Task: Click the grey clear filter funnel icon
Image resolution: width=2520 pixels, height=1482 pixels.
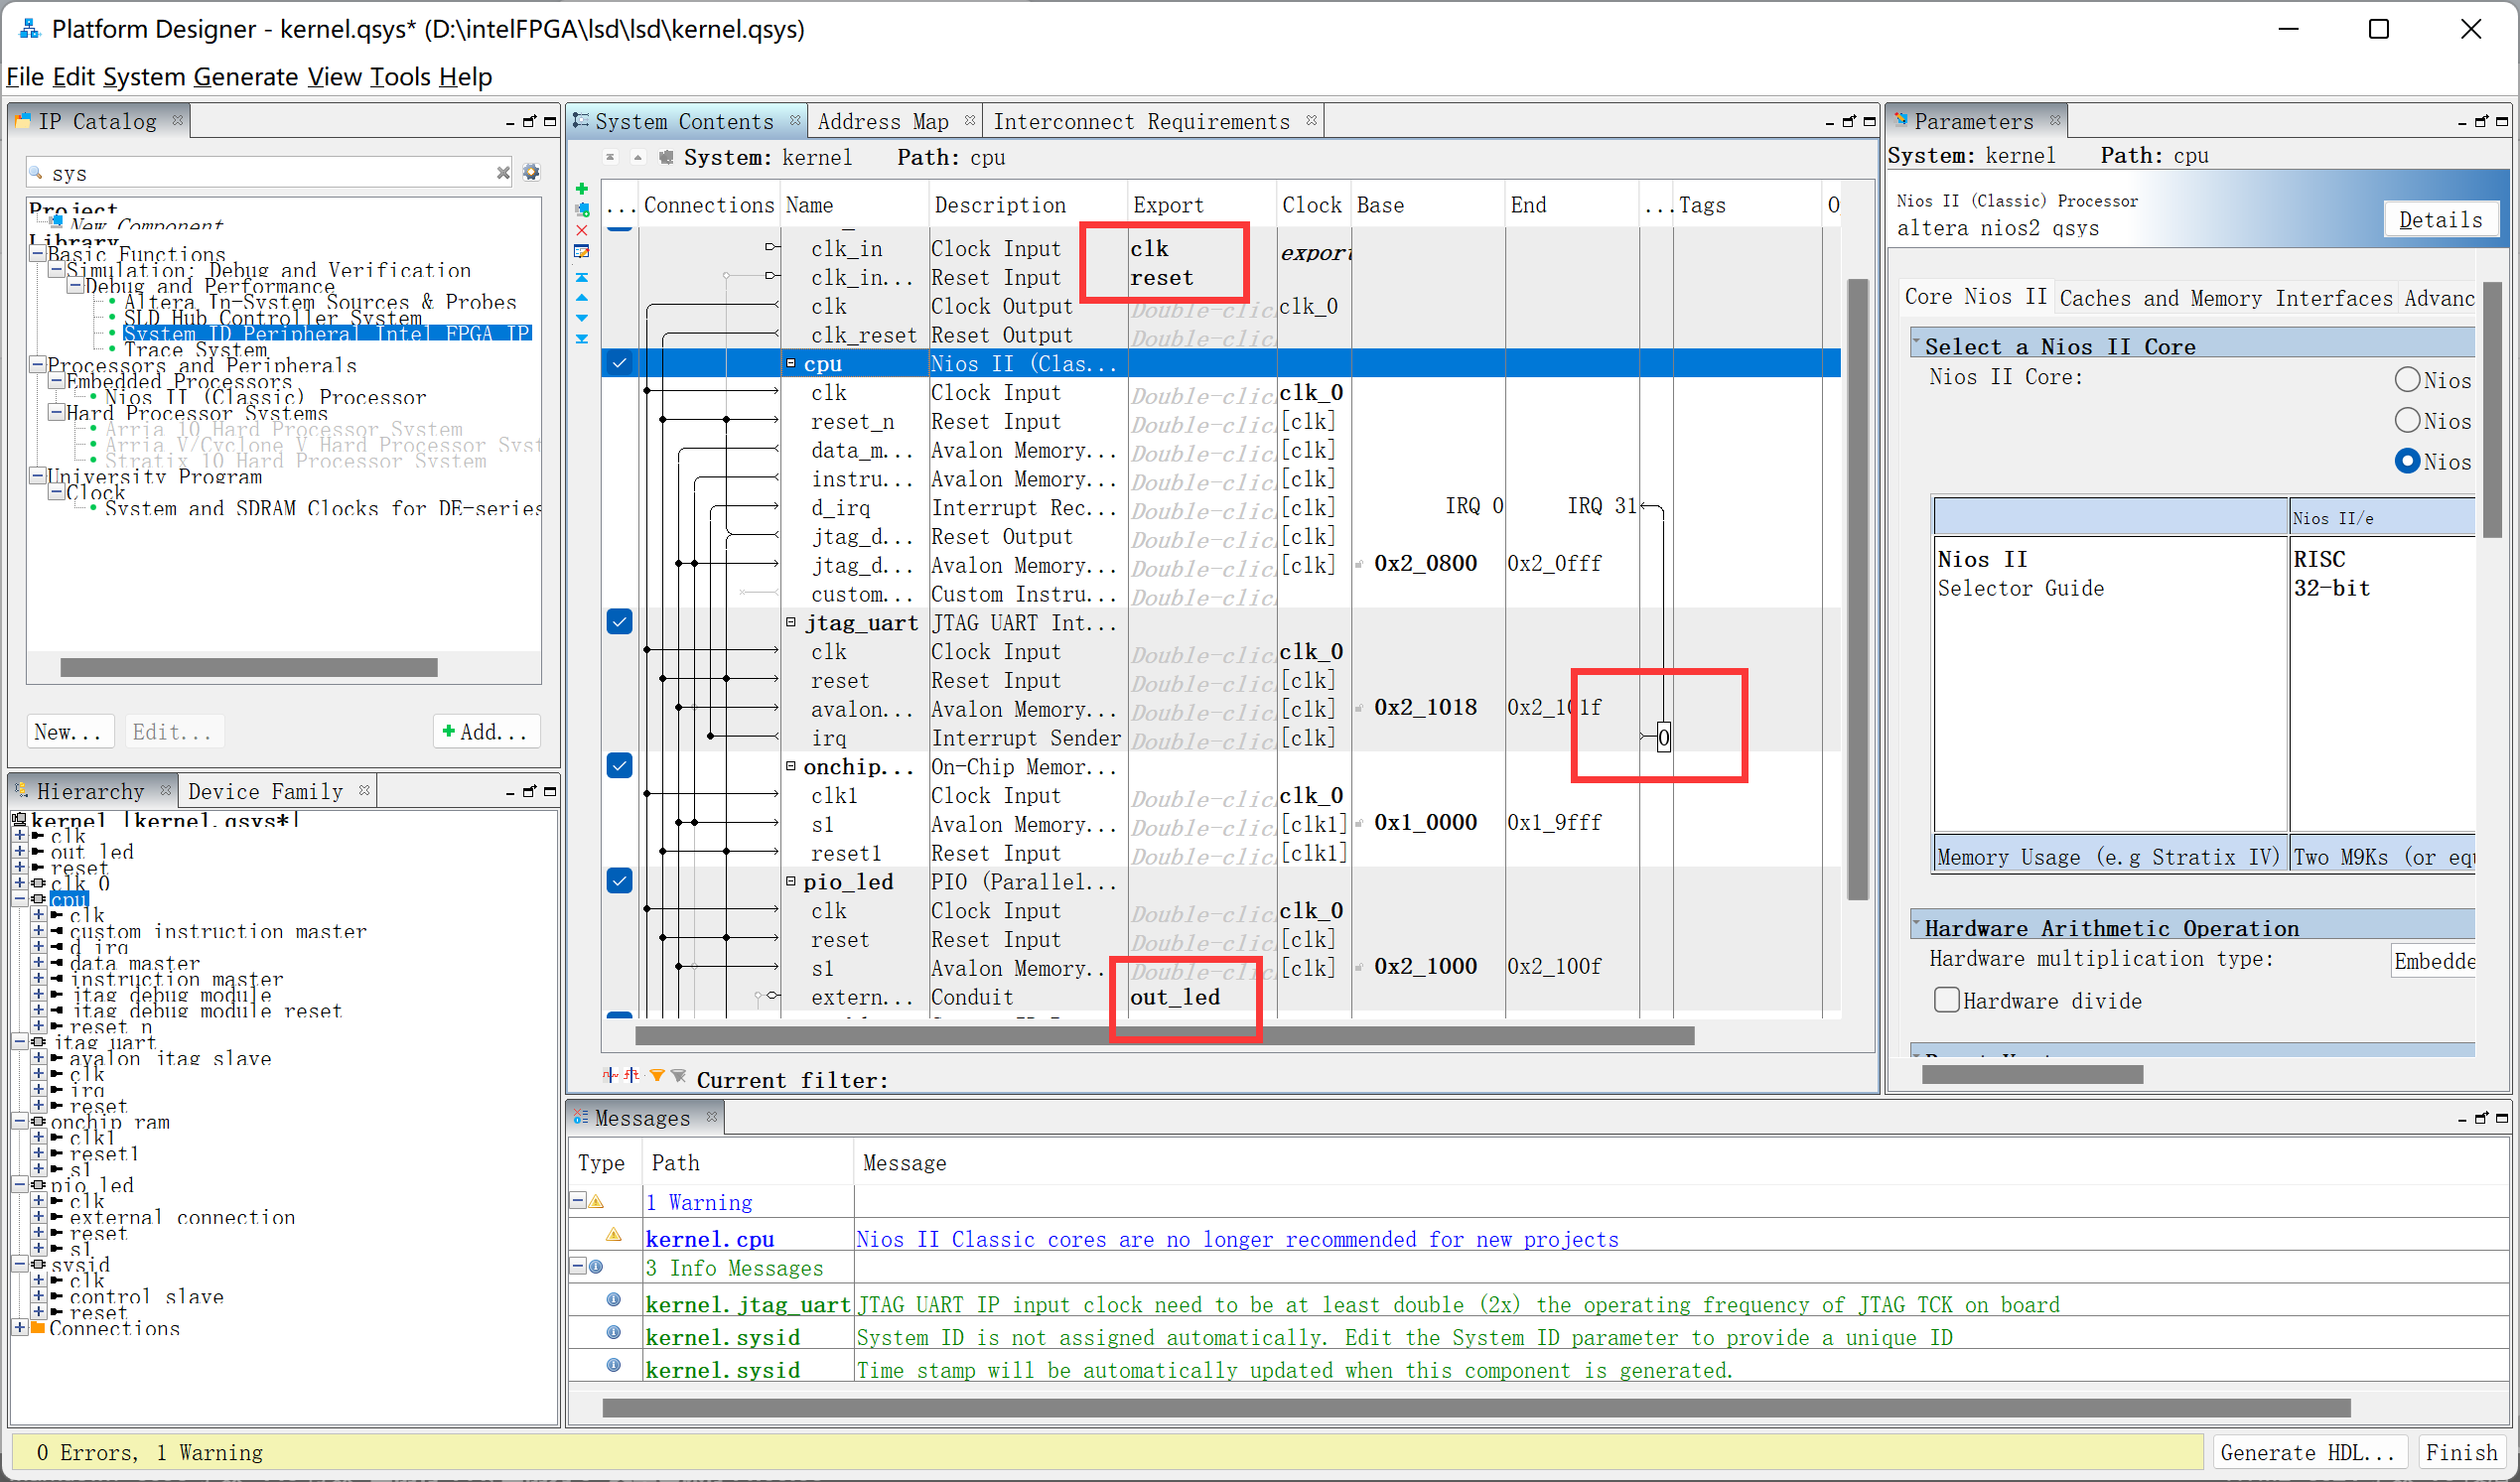Action: click(679, 1077)
